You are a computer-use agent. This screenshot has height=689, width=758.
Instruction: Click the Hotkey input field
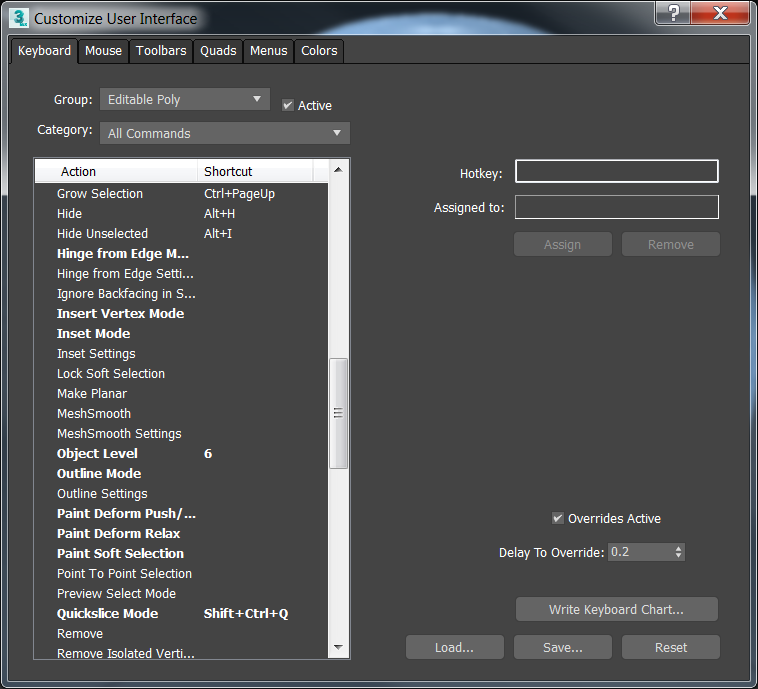pos(616,171)
